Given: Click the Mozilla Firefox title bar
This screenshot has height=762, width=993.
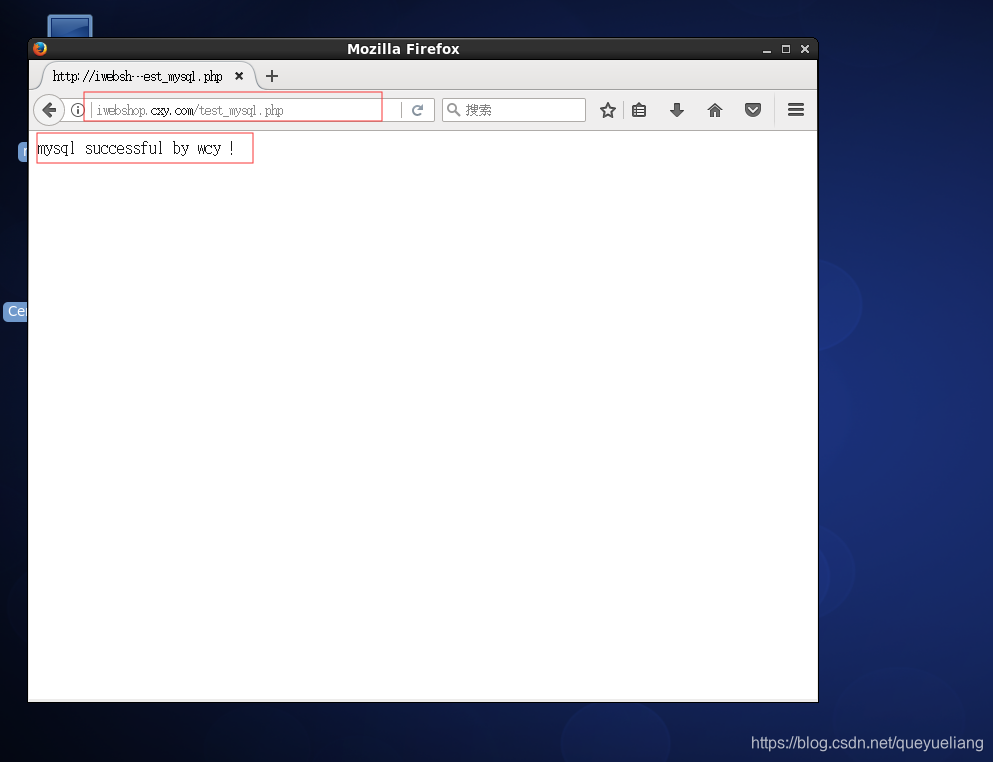Looking at the screenshot, I should [403, 49].
